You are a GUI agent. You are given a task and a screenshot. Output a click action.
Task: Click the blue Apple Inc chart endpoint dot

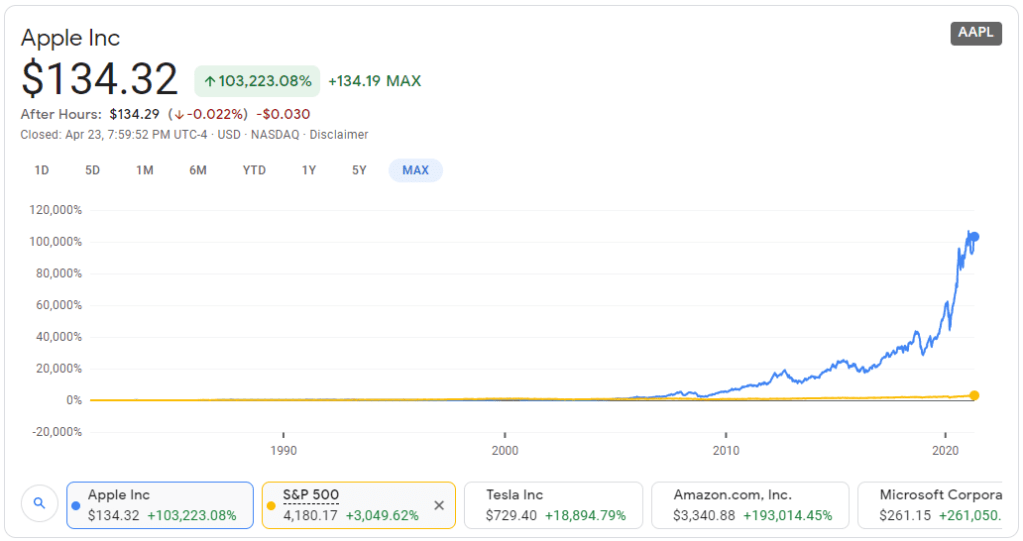tap(974, 237)
